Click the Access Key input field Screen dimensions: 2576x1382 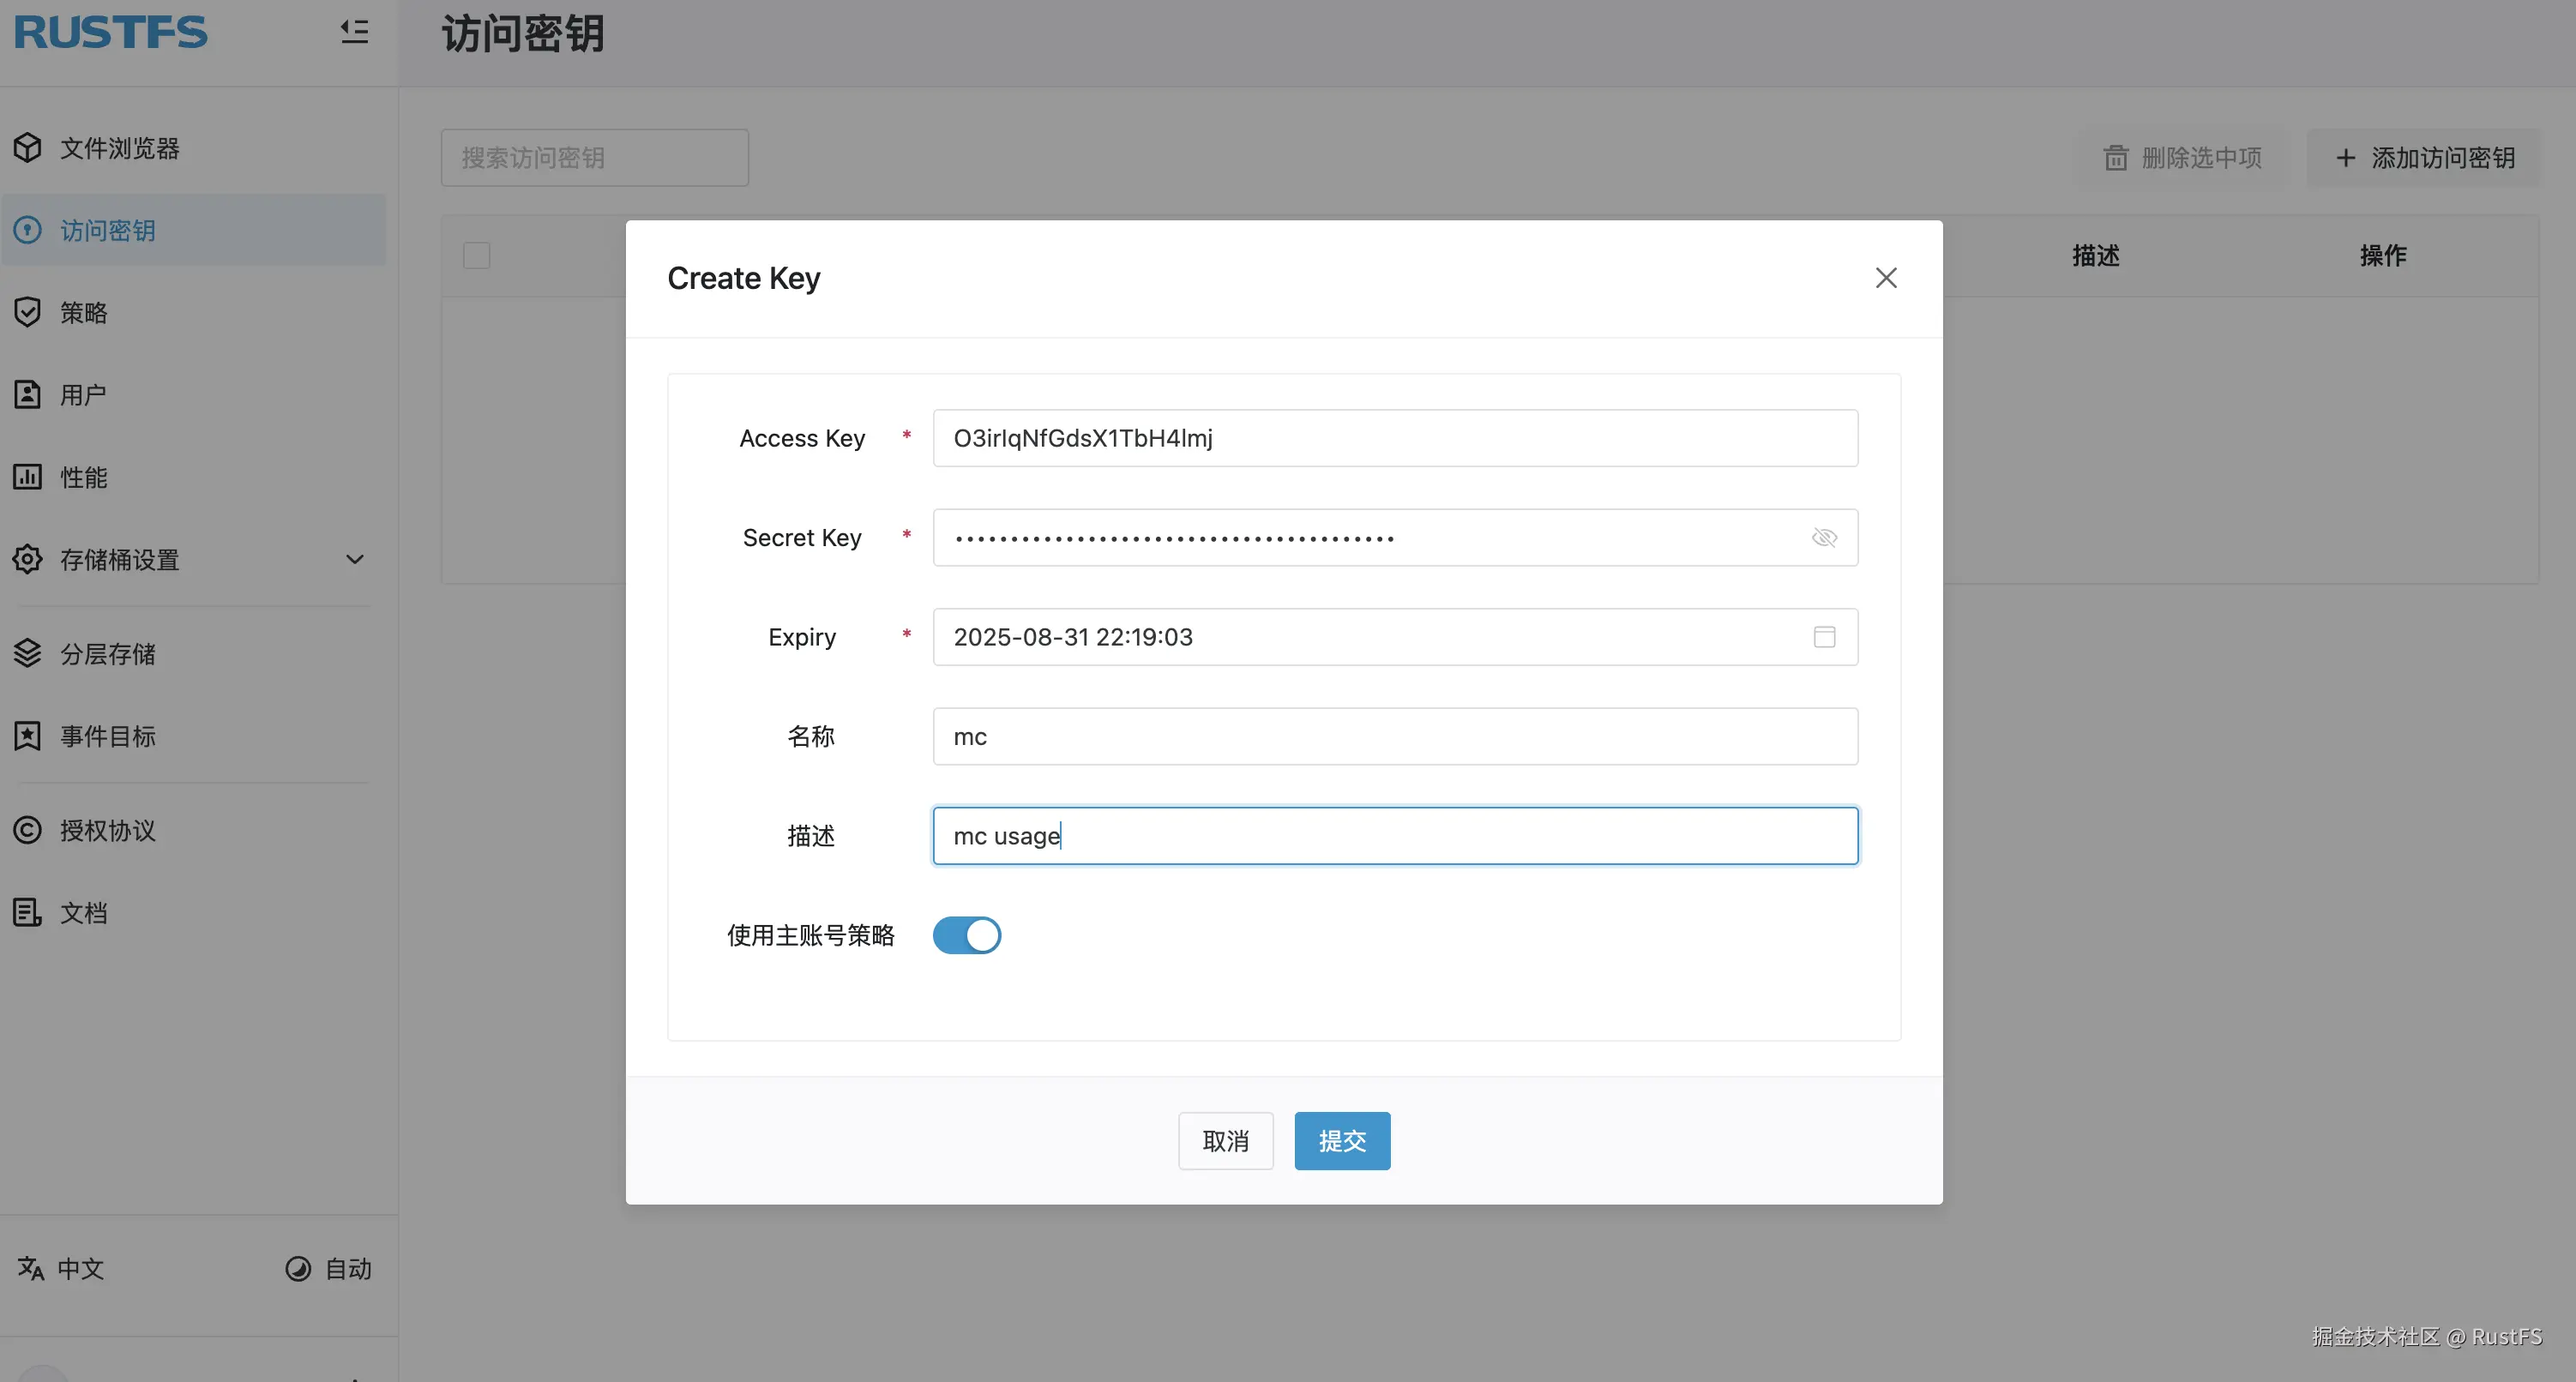[1394, 438]
